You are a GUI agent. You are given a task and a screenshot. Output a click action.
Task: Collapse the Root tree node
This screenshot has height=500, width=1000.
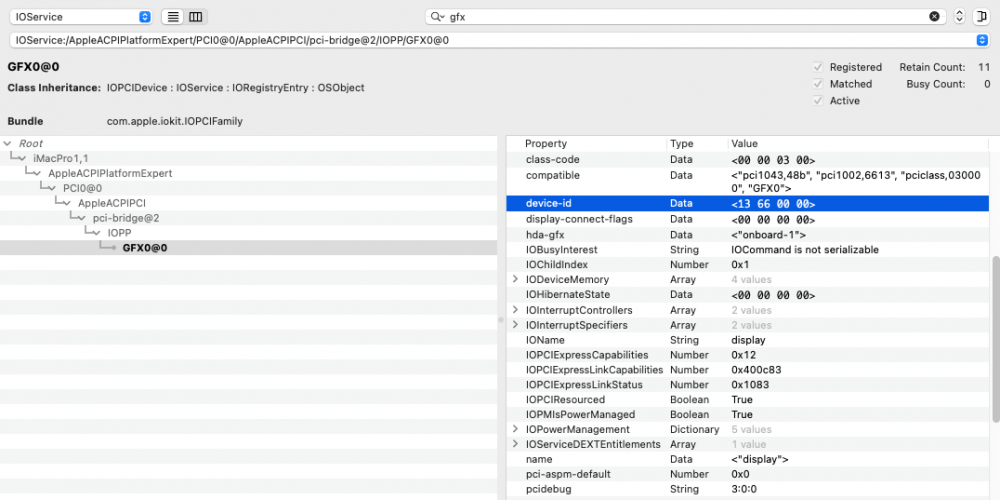tap(8, 144)
